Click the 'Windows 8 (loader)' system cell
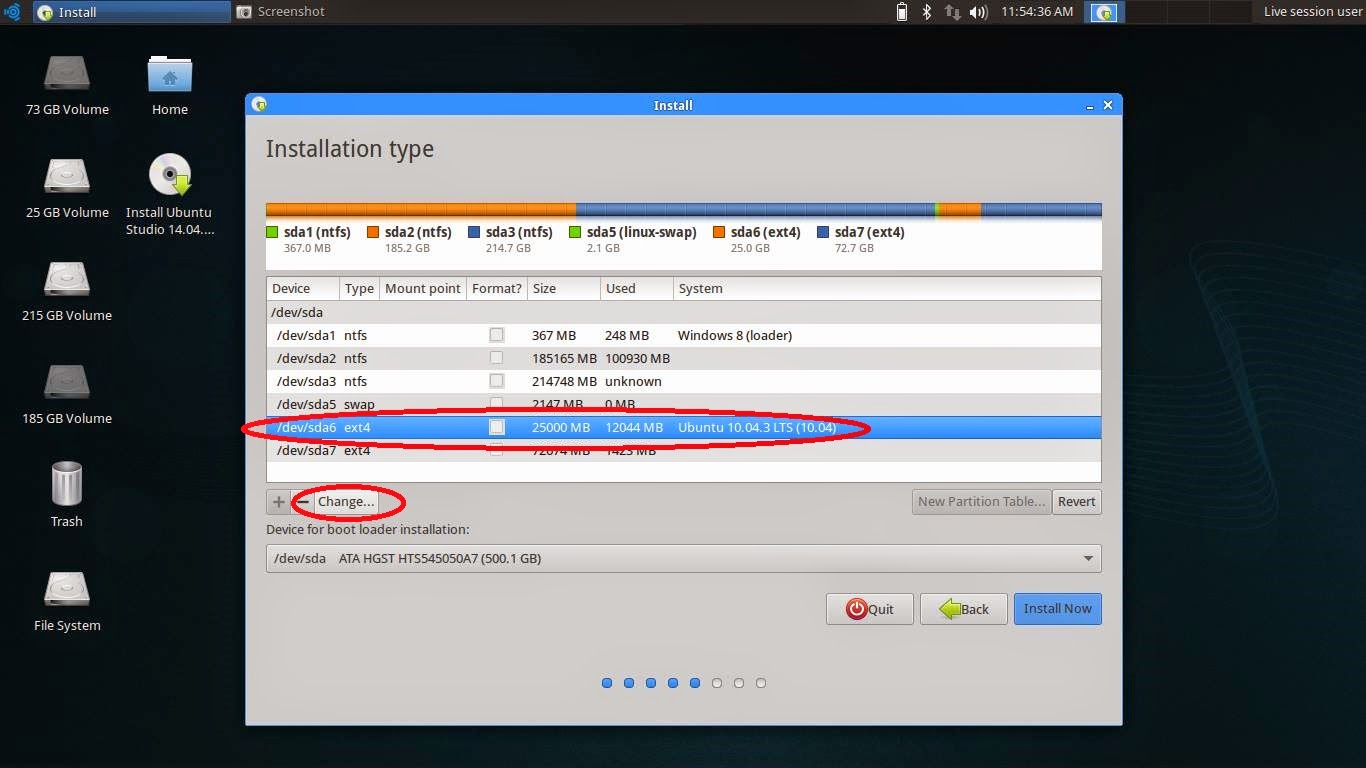The image size is (1366, 768). click(x=735, y=335)
